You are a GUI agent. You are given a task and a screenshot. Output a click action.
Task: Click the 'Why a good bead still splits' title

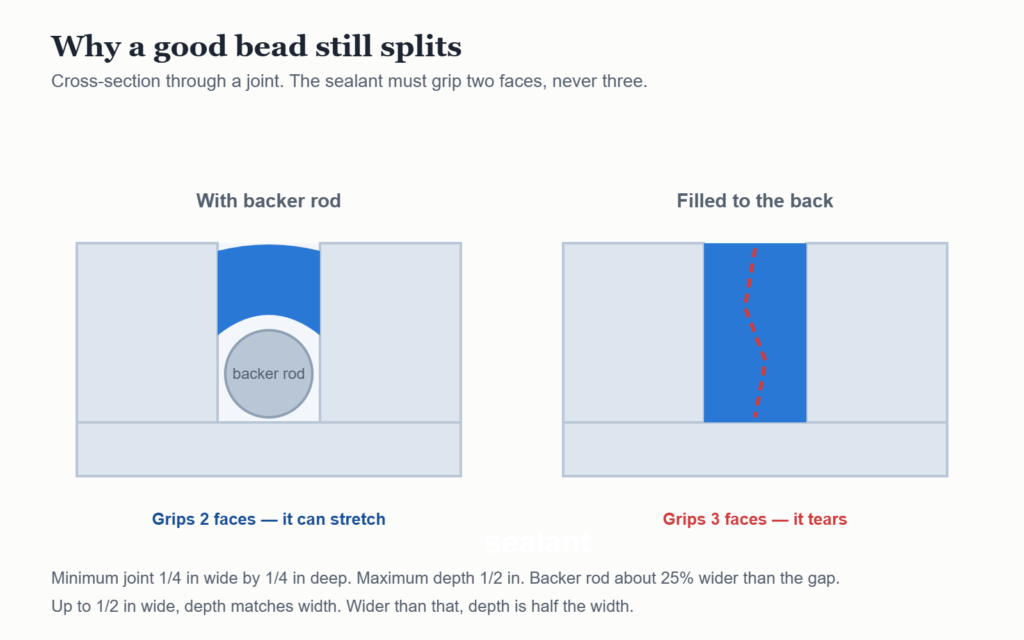coord(256,46)
